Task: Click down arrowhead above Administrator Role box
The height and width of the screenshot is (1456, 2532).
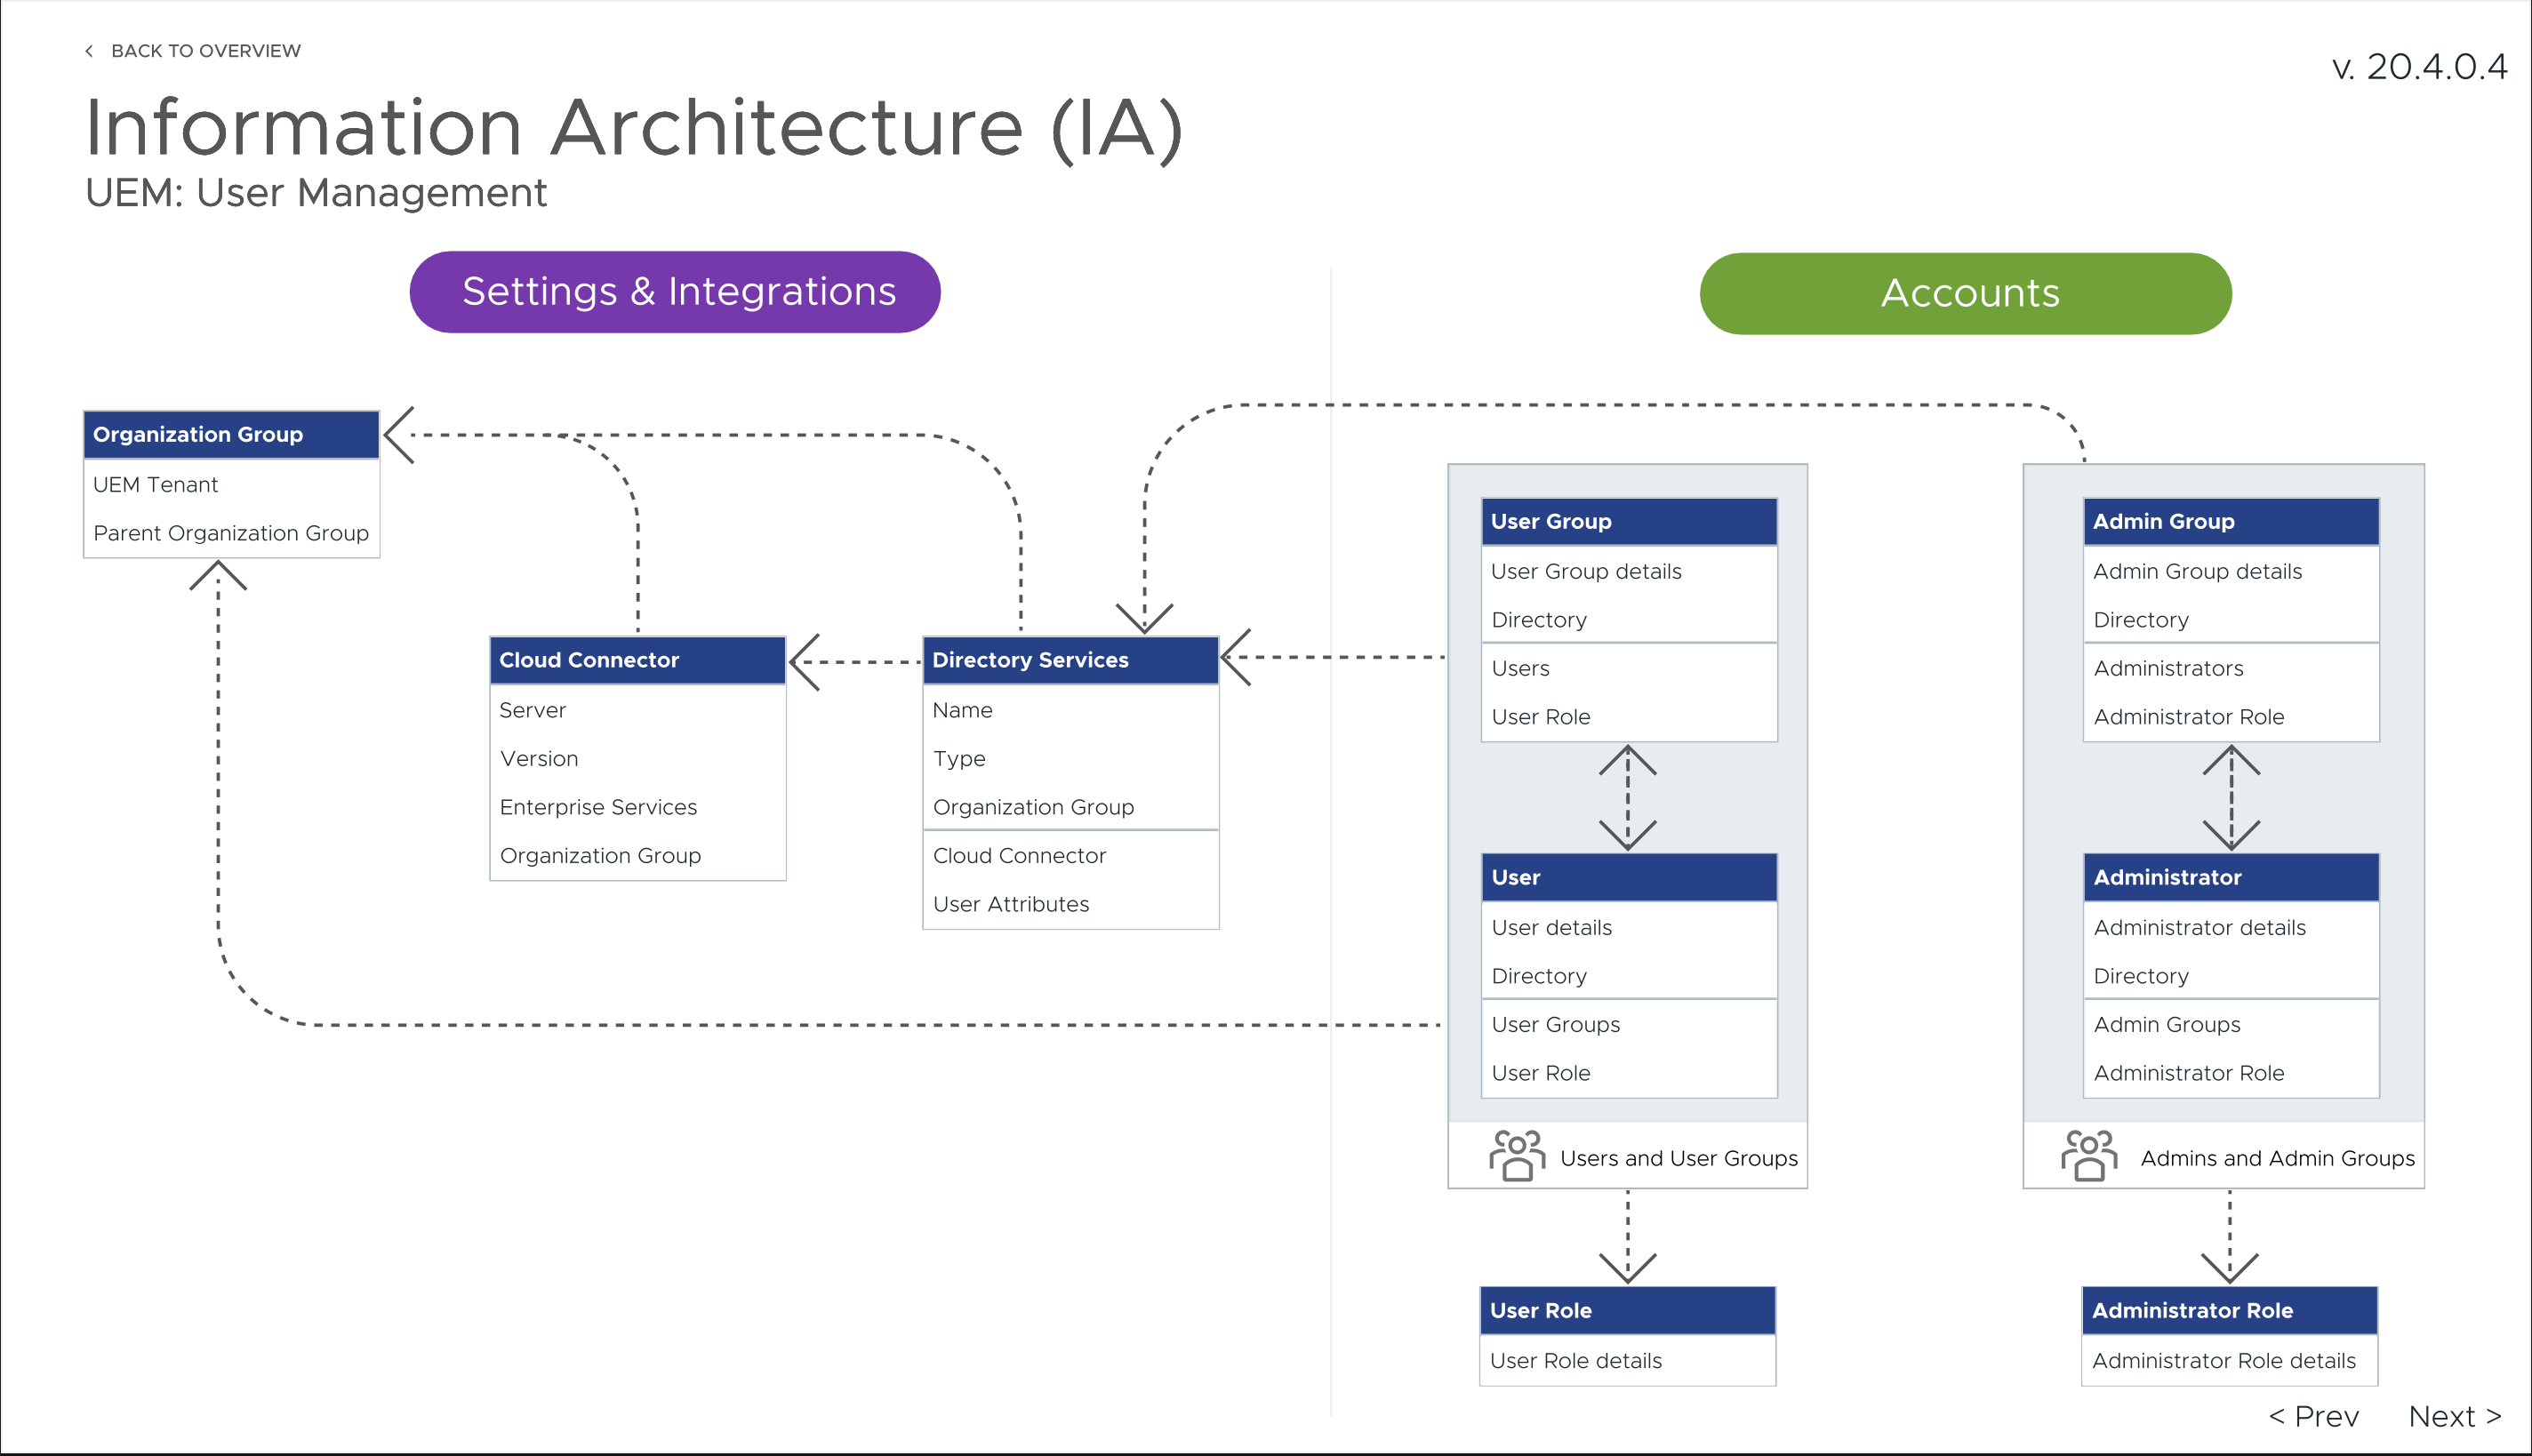Action: [x=2229, y=1267]
